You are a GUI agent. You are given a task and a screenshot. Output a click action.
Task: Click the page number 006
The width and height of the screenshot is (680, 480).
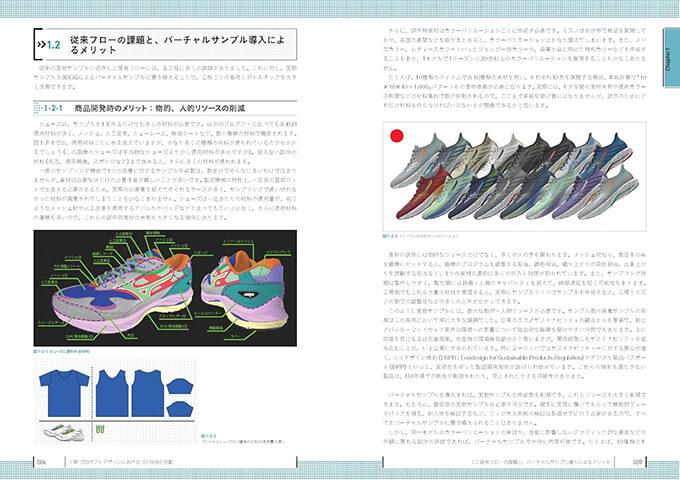(x=41, y=462)
